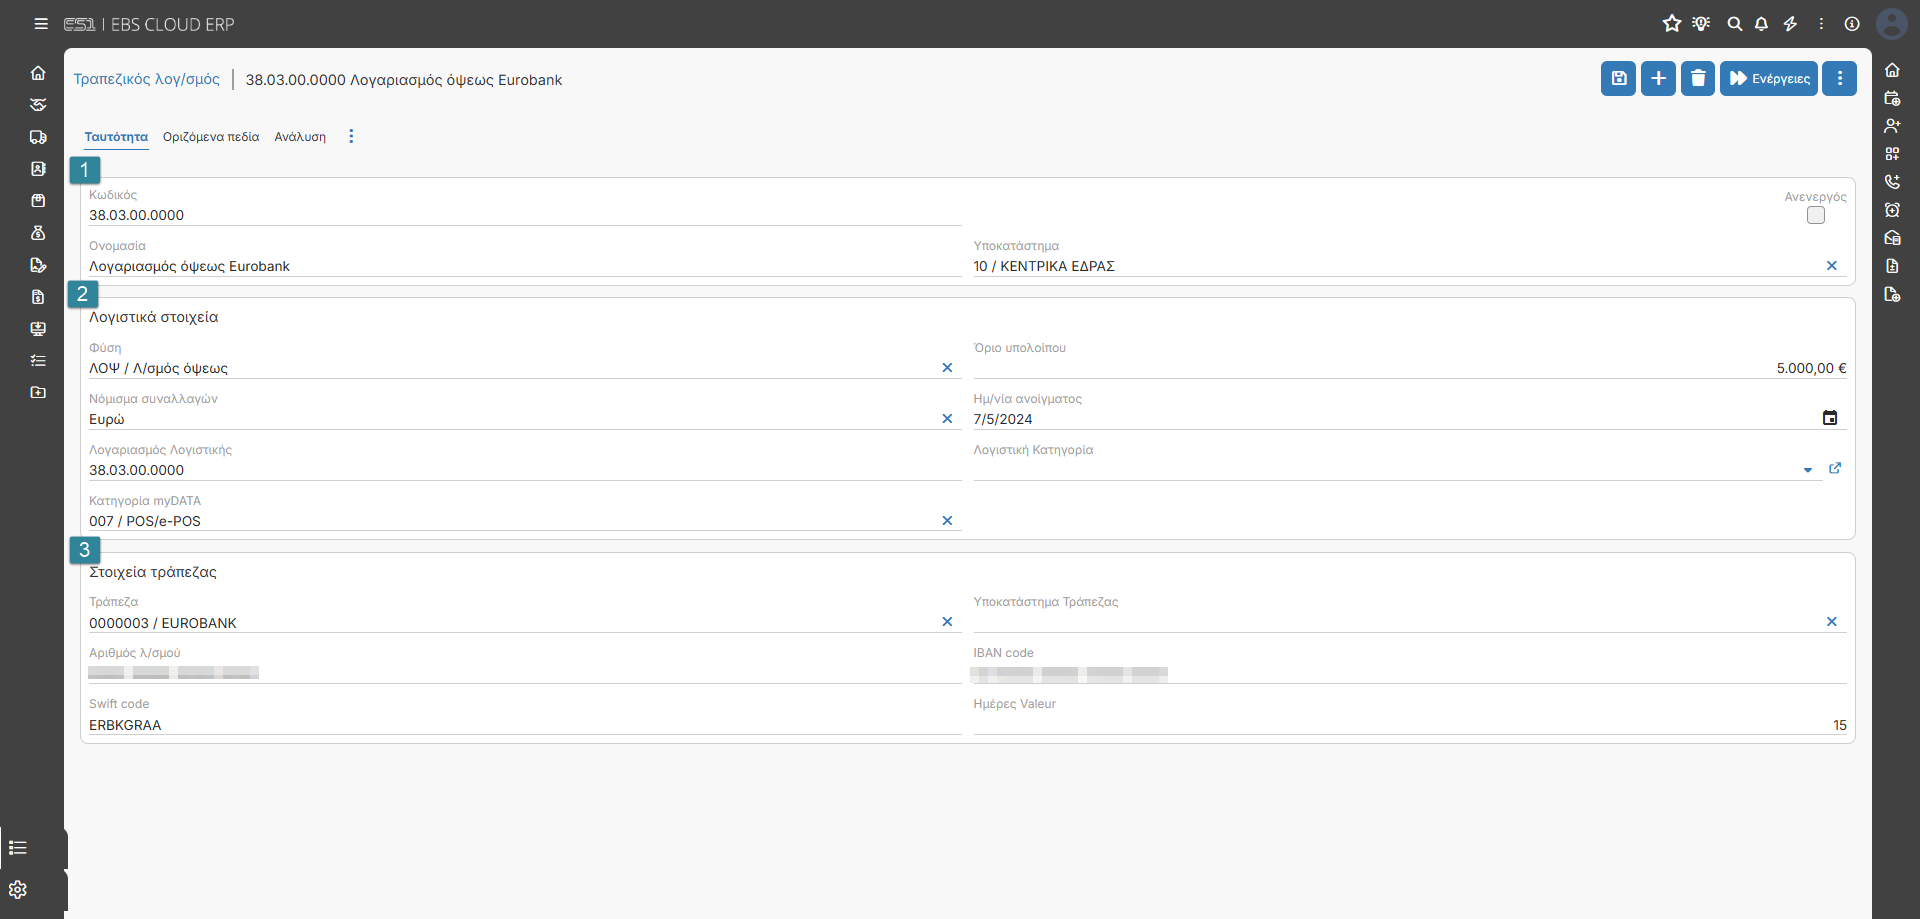Open the delivery truck module in sidebar
This screenshot has height=919, width=1920.
coord(38,137)
